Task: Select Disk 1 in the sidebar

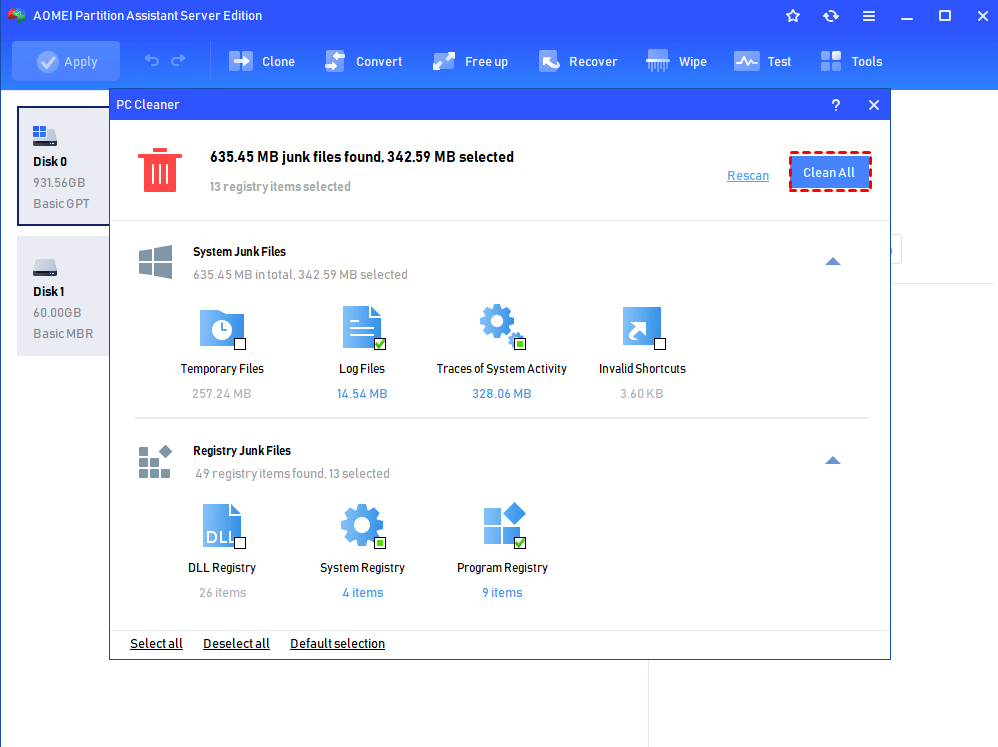Action: pyautogui.click(x=63, y=296)
